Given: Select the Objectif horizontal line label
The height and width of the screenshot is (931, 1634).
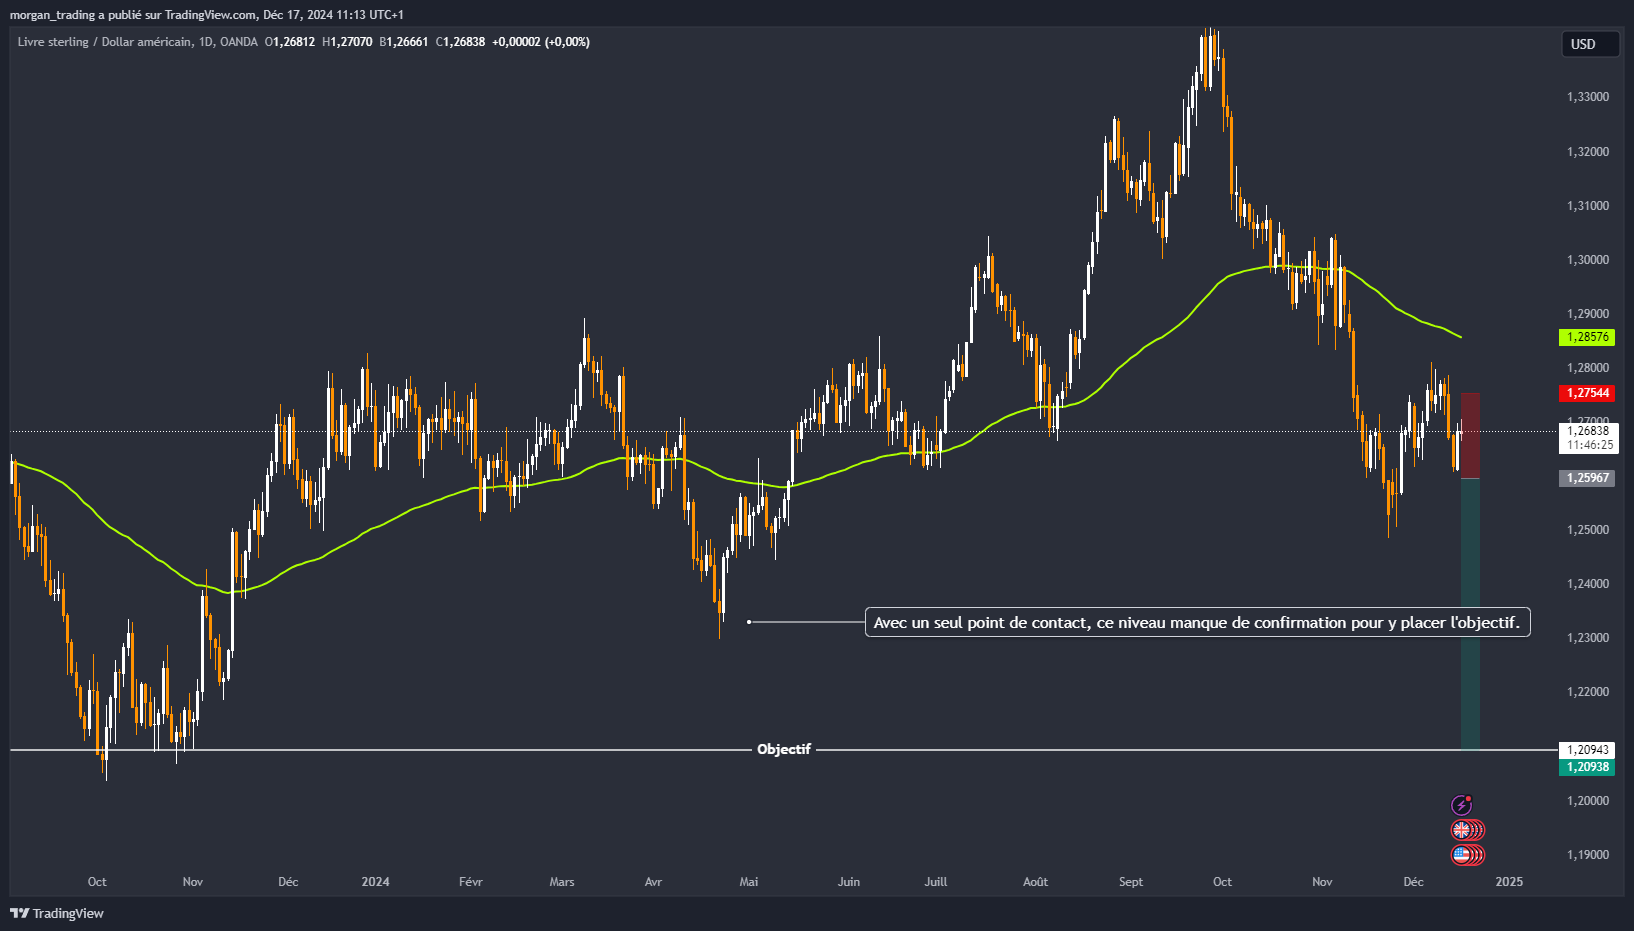Looking at the screenshot, I should click(x=784, y=749).
